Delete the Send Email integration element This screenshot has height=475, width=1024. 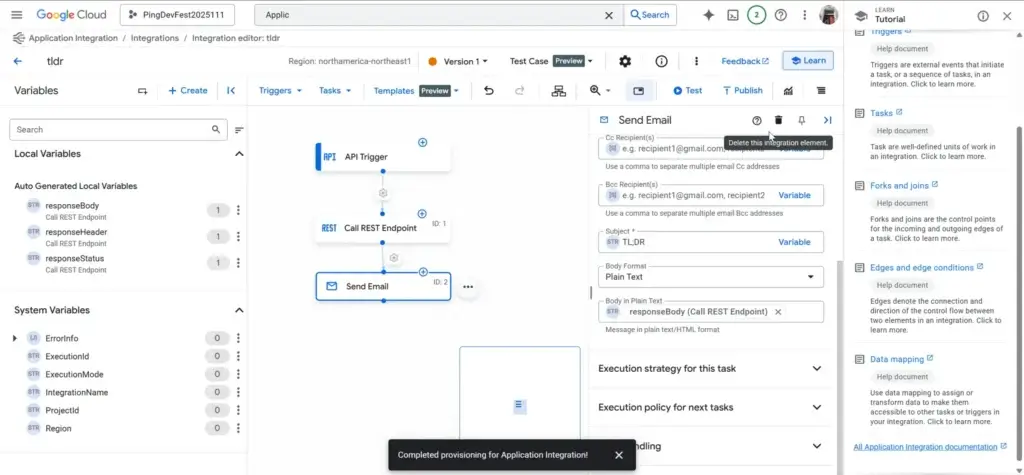point(779,120)
